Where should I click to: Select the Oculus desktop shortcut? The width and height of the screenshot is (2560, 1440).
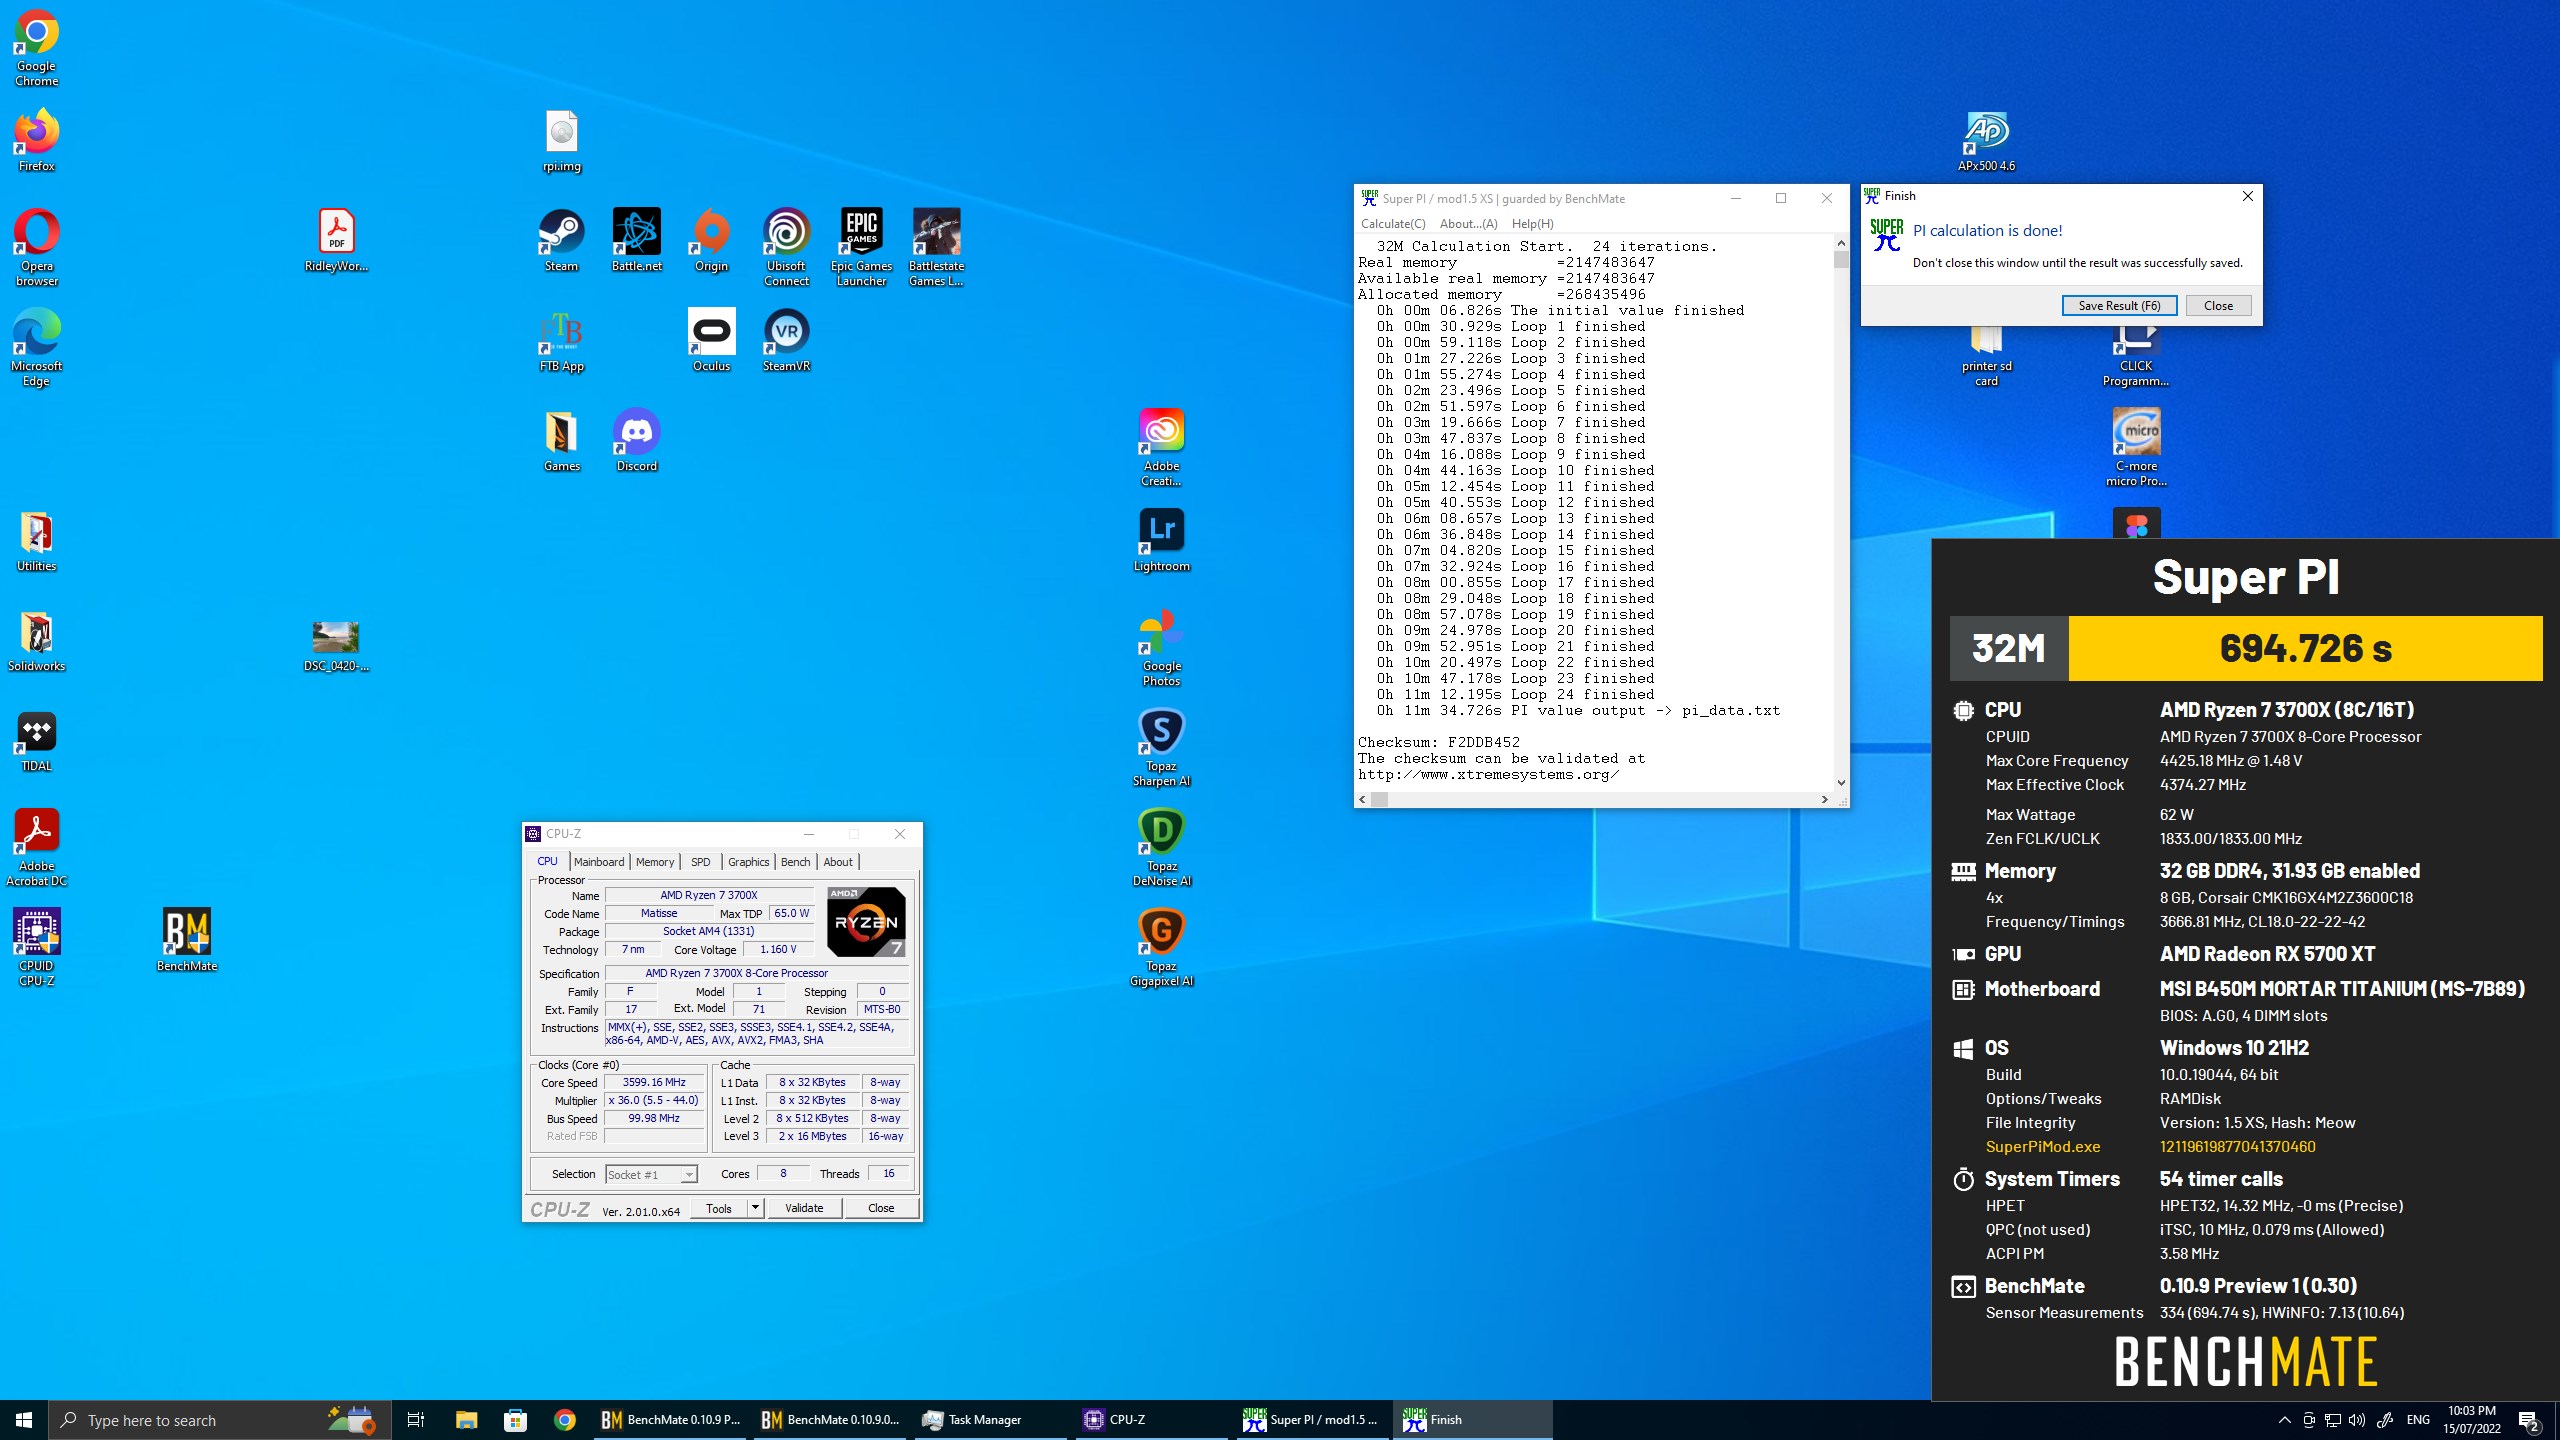pyautogui.click(x=711, y=340)
